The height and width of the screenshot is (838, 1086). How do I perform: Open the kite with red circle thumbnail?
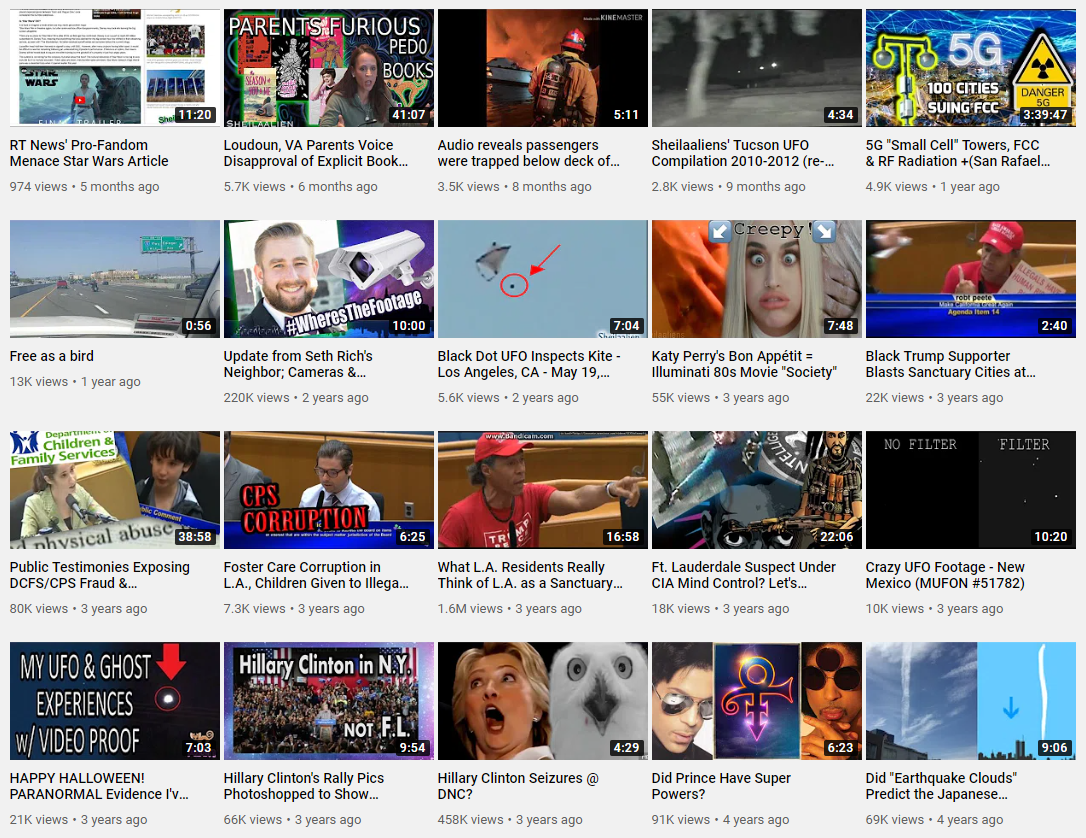543,279
